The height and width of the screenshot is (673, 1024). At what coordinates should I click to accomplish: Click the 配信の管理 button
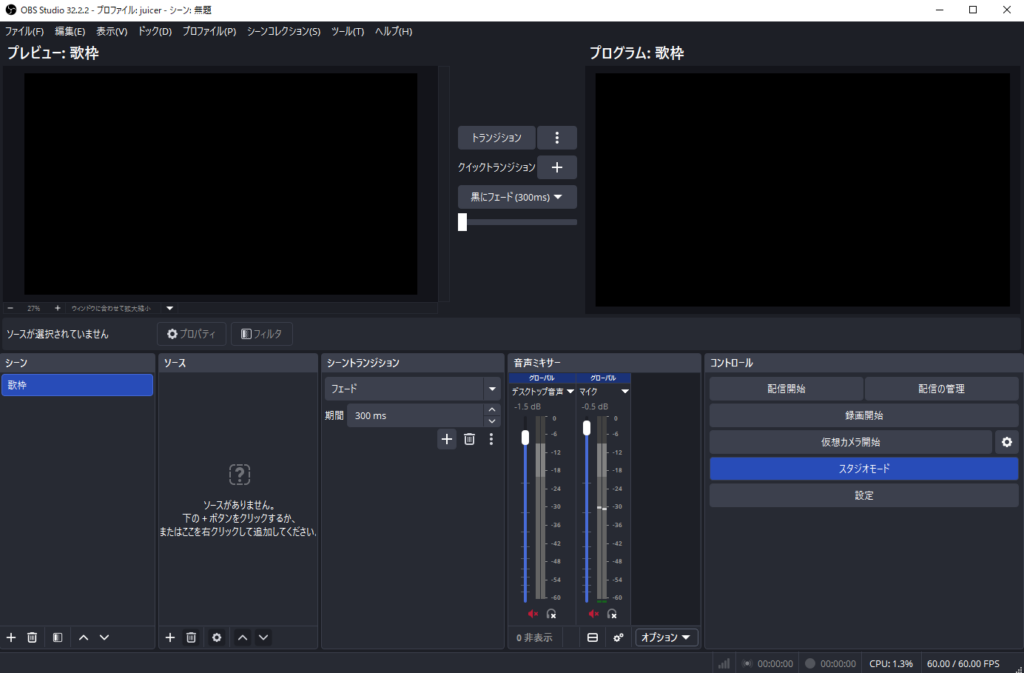[x=941, y=388]
